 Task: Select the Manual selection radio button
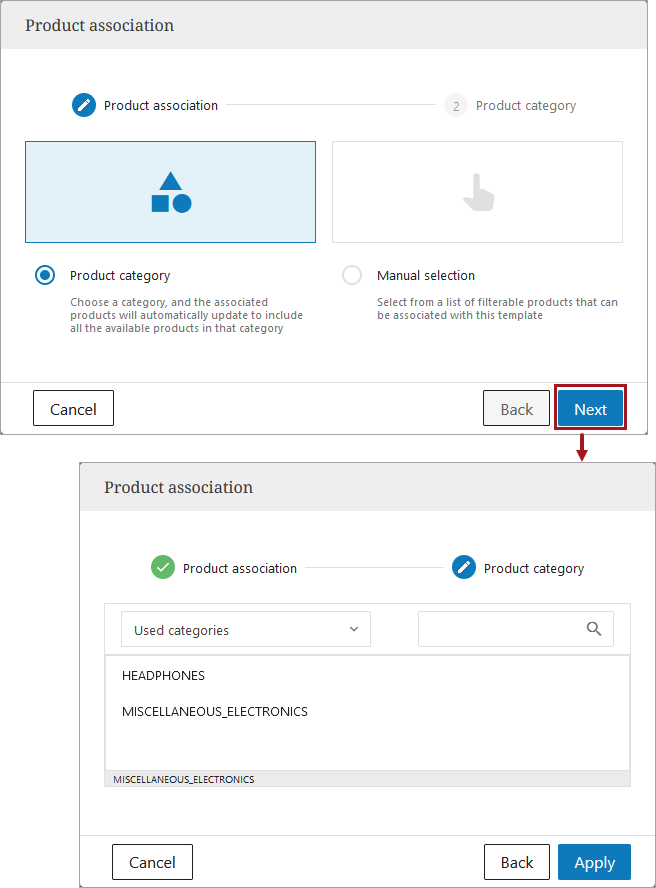pos(352,275)
